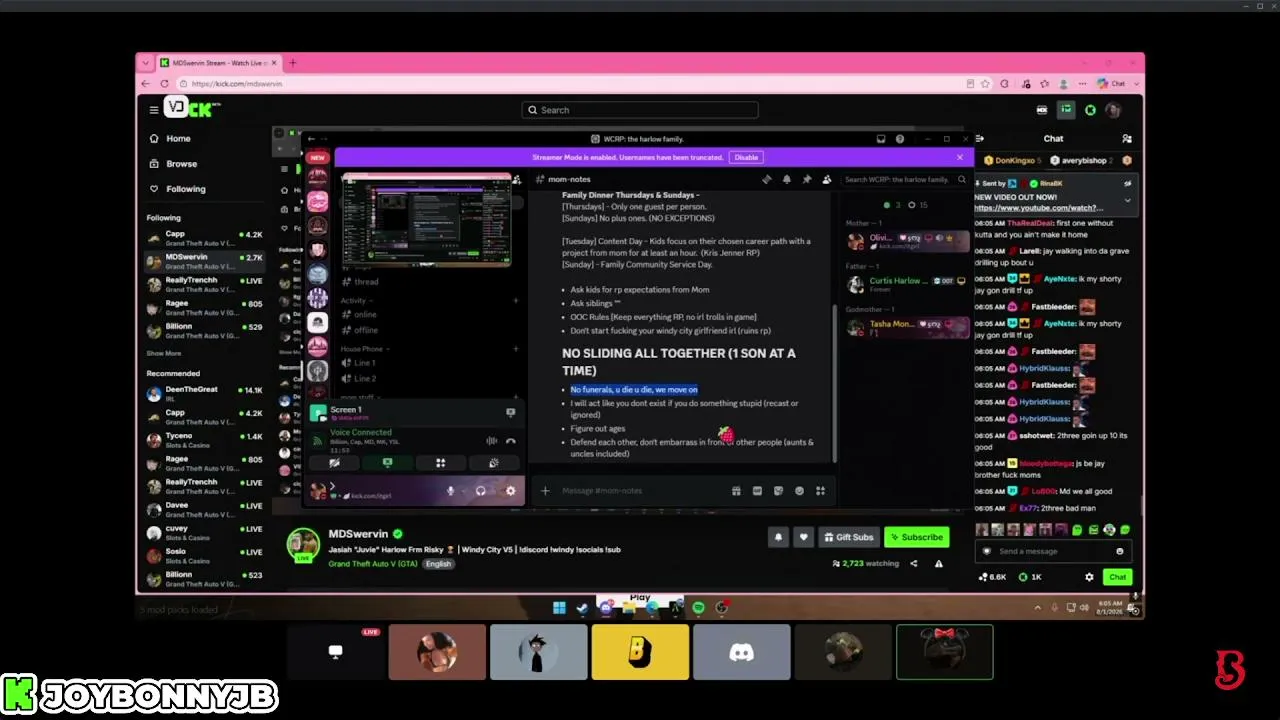Viewport: 1280px width, 720px height.
Task: Open chat users list icon
Action: pos(1127,139)
